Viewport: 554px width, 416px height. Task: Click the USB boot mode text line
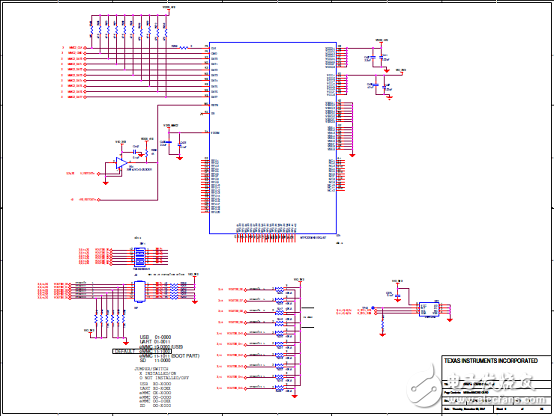point(155,337)
